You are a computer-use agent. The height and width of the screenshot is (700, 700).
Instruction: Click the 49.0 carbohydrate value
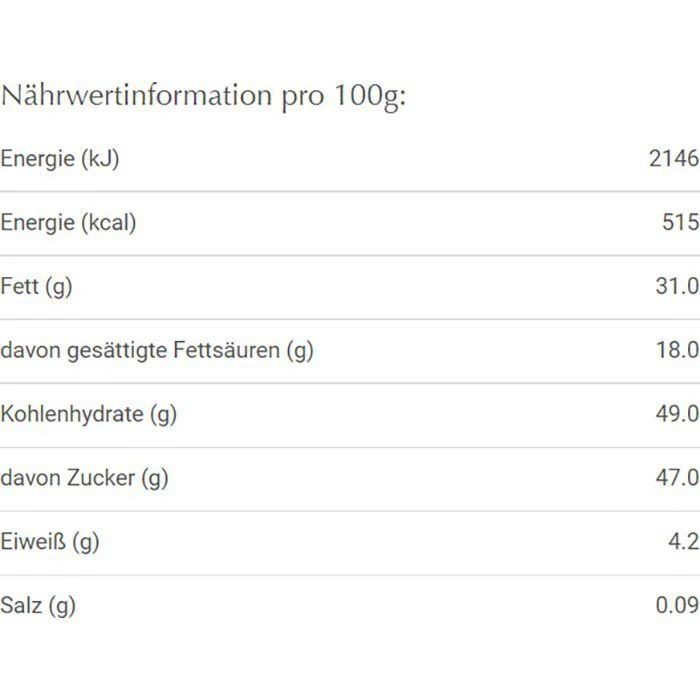pos(677,414)
